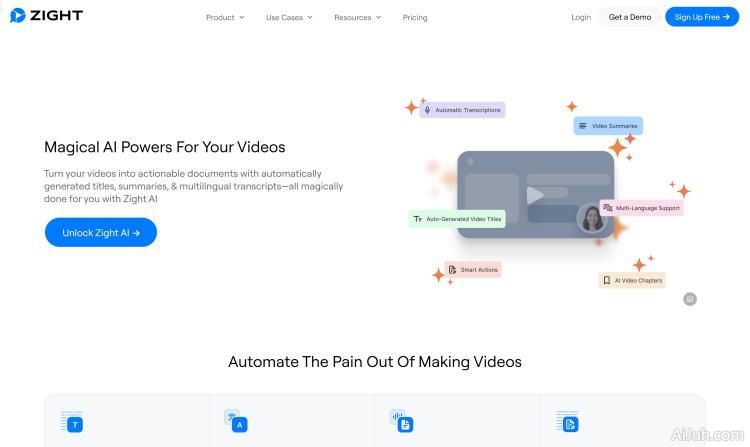Go to the Pricing page
The width and height of the screenshot is (750, 447).
tap(415, 17)
